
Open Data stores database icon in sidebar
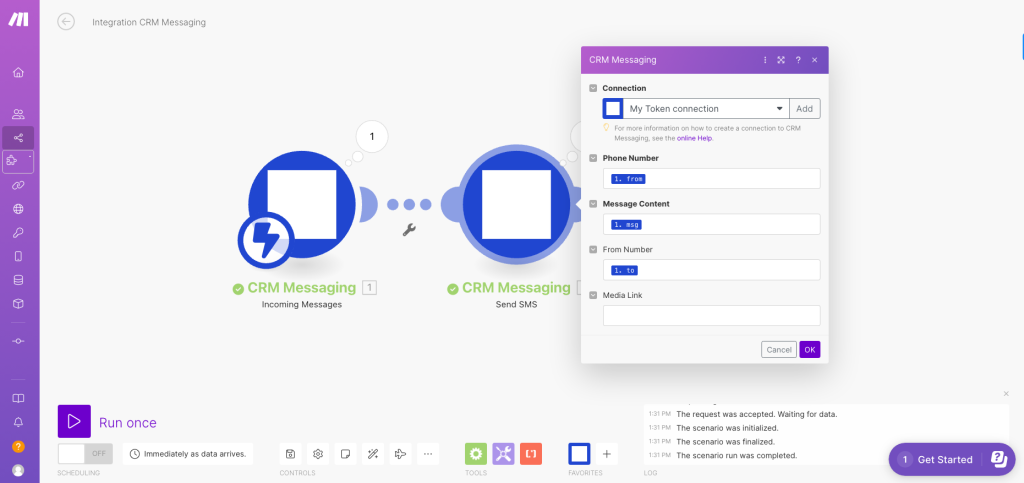coord(18,280)
